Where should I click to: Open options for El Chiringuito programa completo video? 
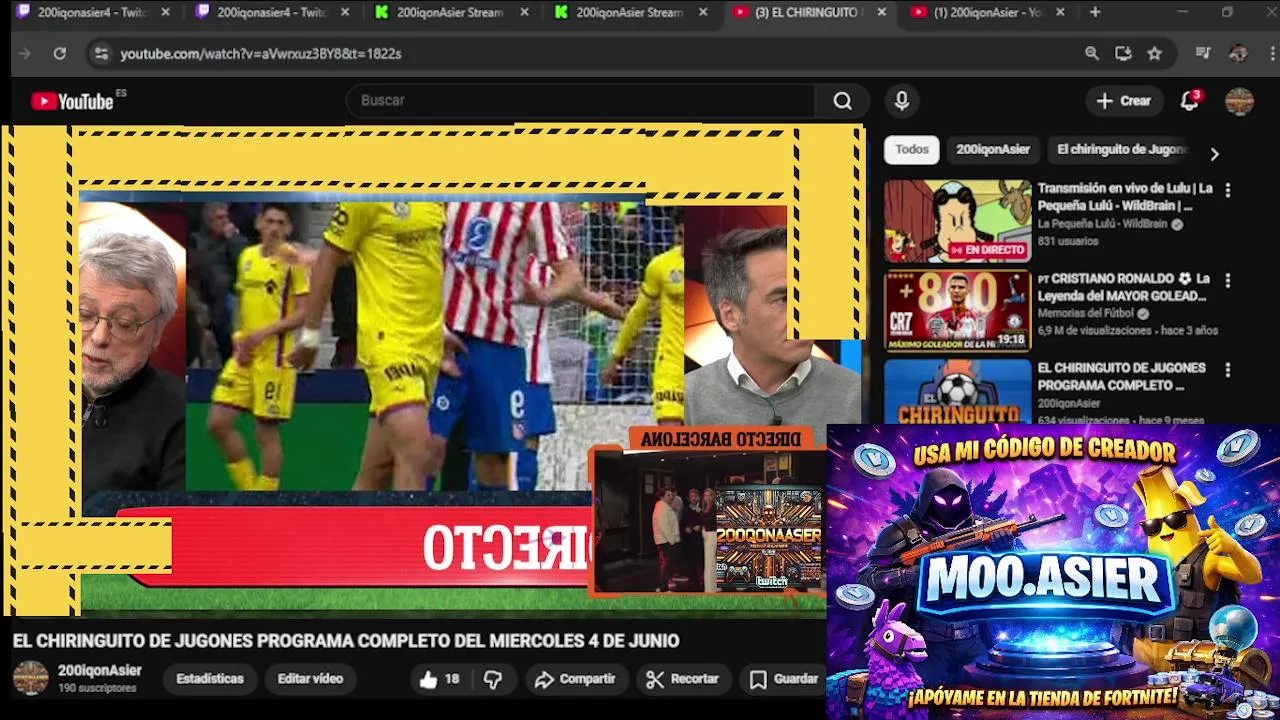click(x=1227, y=369)
